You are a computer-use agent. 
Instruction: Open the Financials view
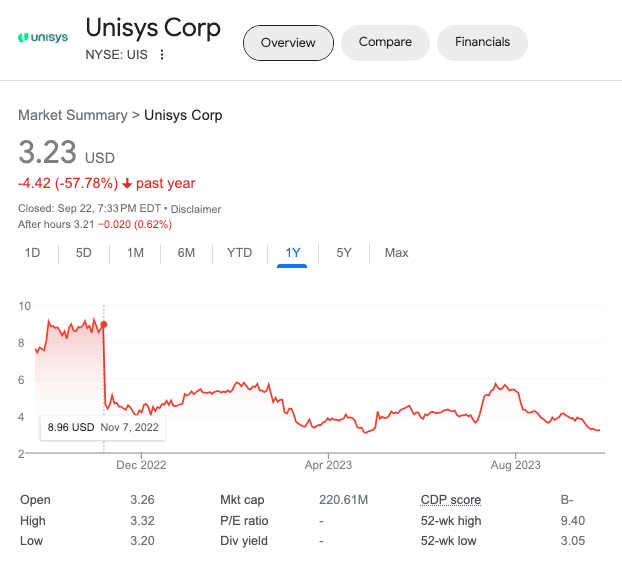(482, 42)
